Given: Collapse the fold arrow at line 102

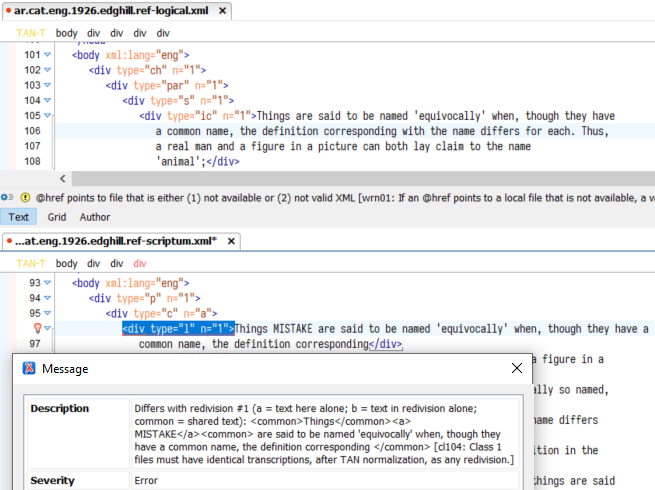Looking at the screenshot, I should (47, 70).
